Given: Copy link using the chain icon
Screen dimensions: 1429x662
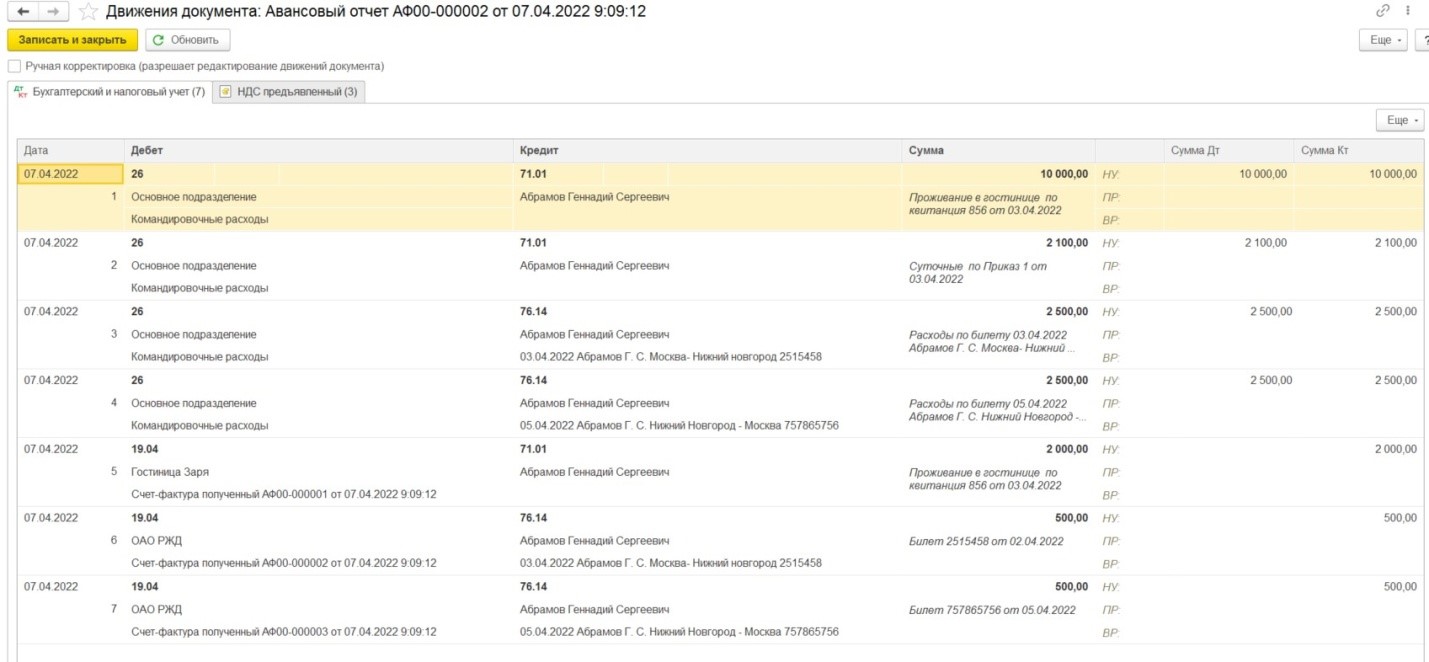Looking at the screenshot, I should [x=1383, y=11].
